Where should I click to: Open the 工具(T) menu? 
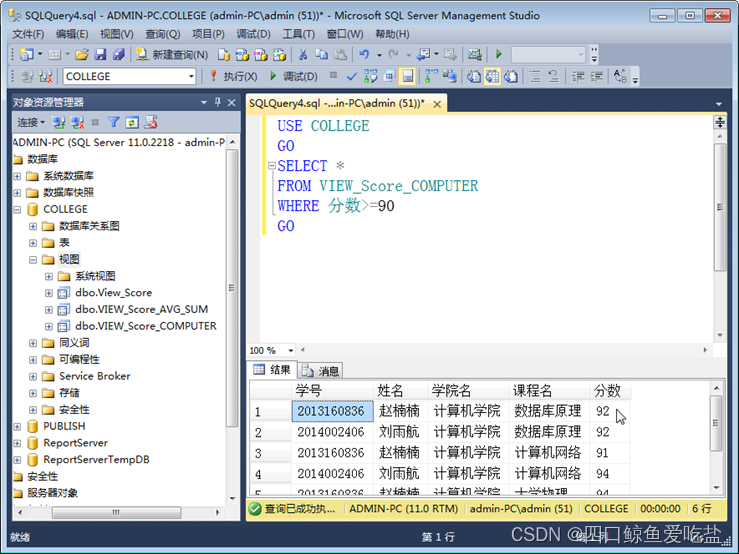(298, 34)
